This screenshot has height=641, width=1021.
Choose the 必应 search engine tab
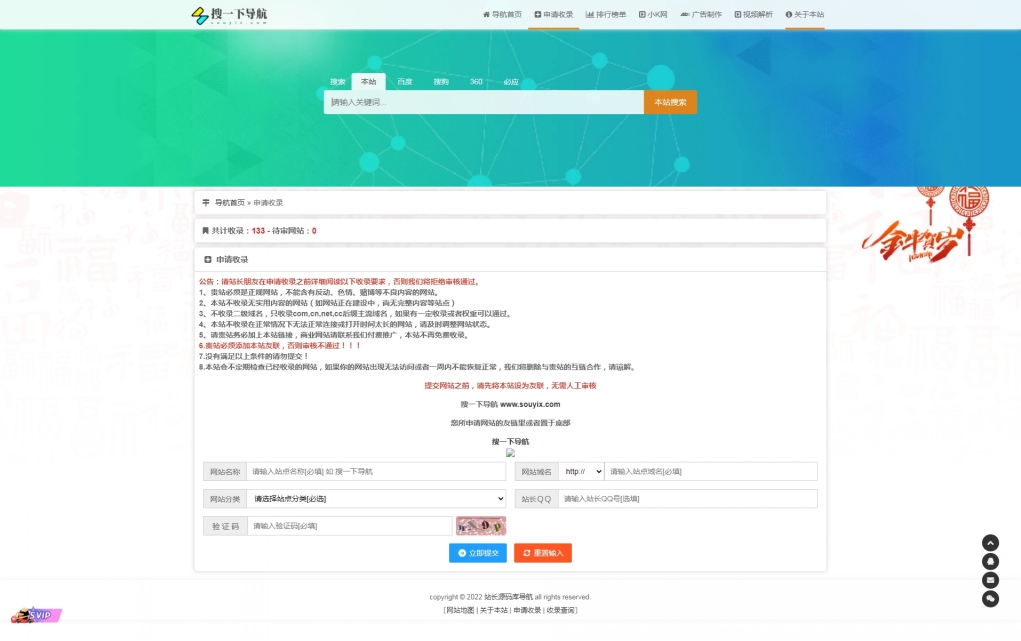coord(511,82)
